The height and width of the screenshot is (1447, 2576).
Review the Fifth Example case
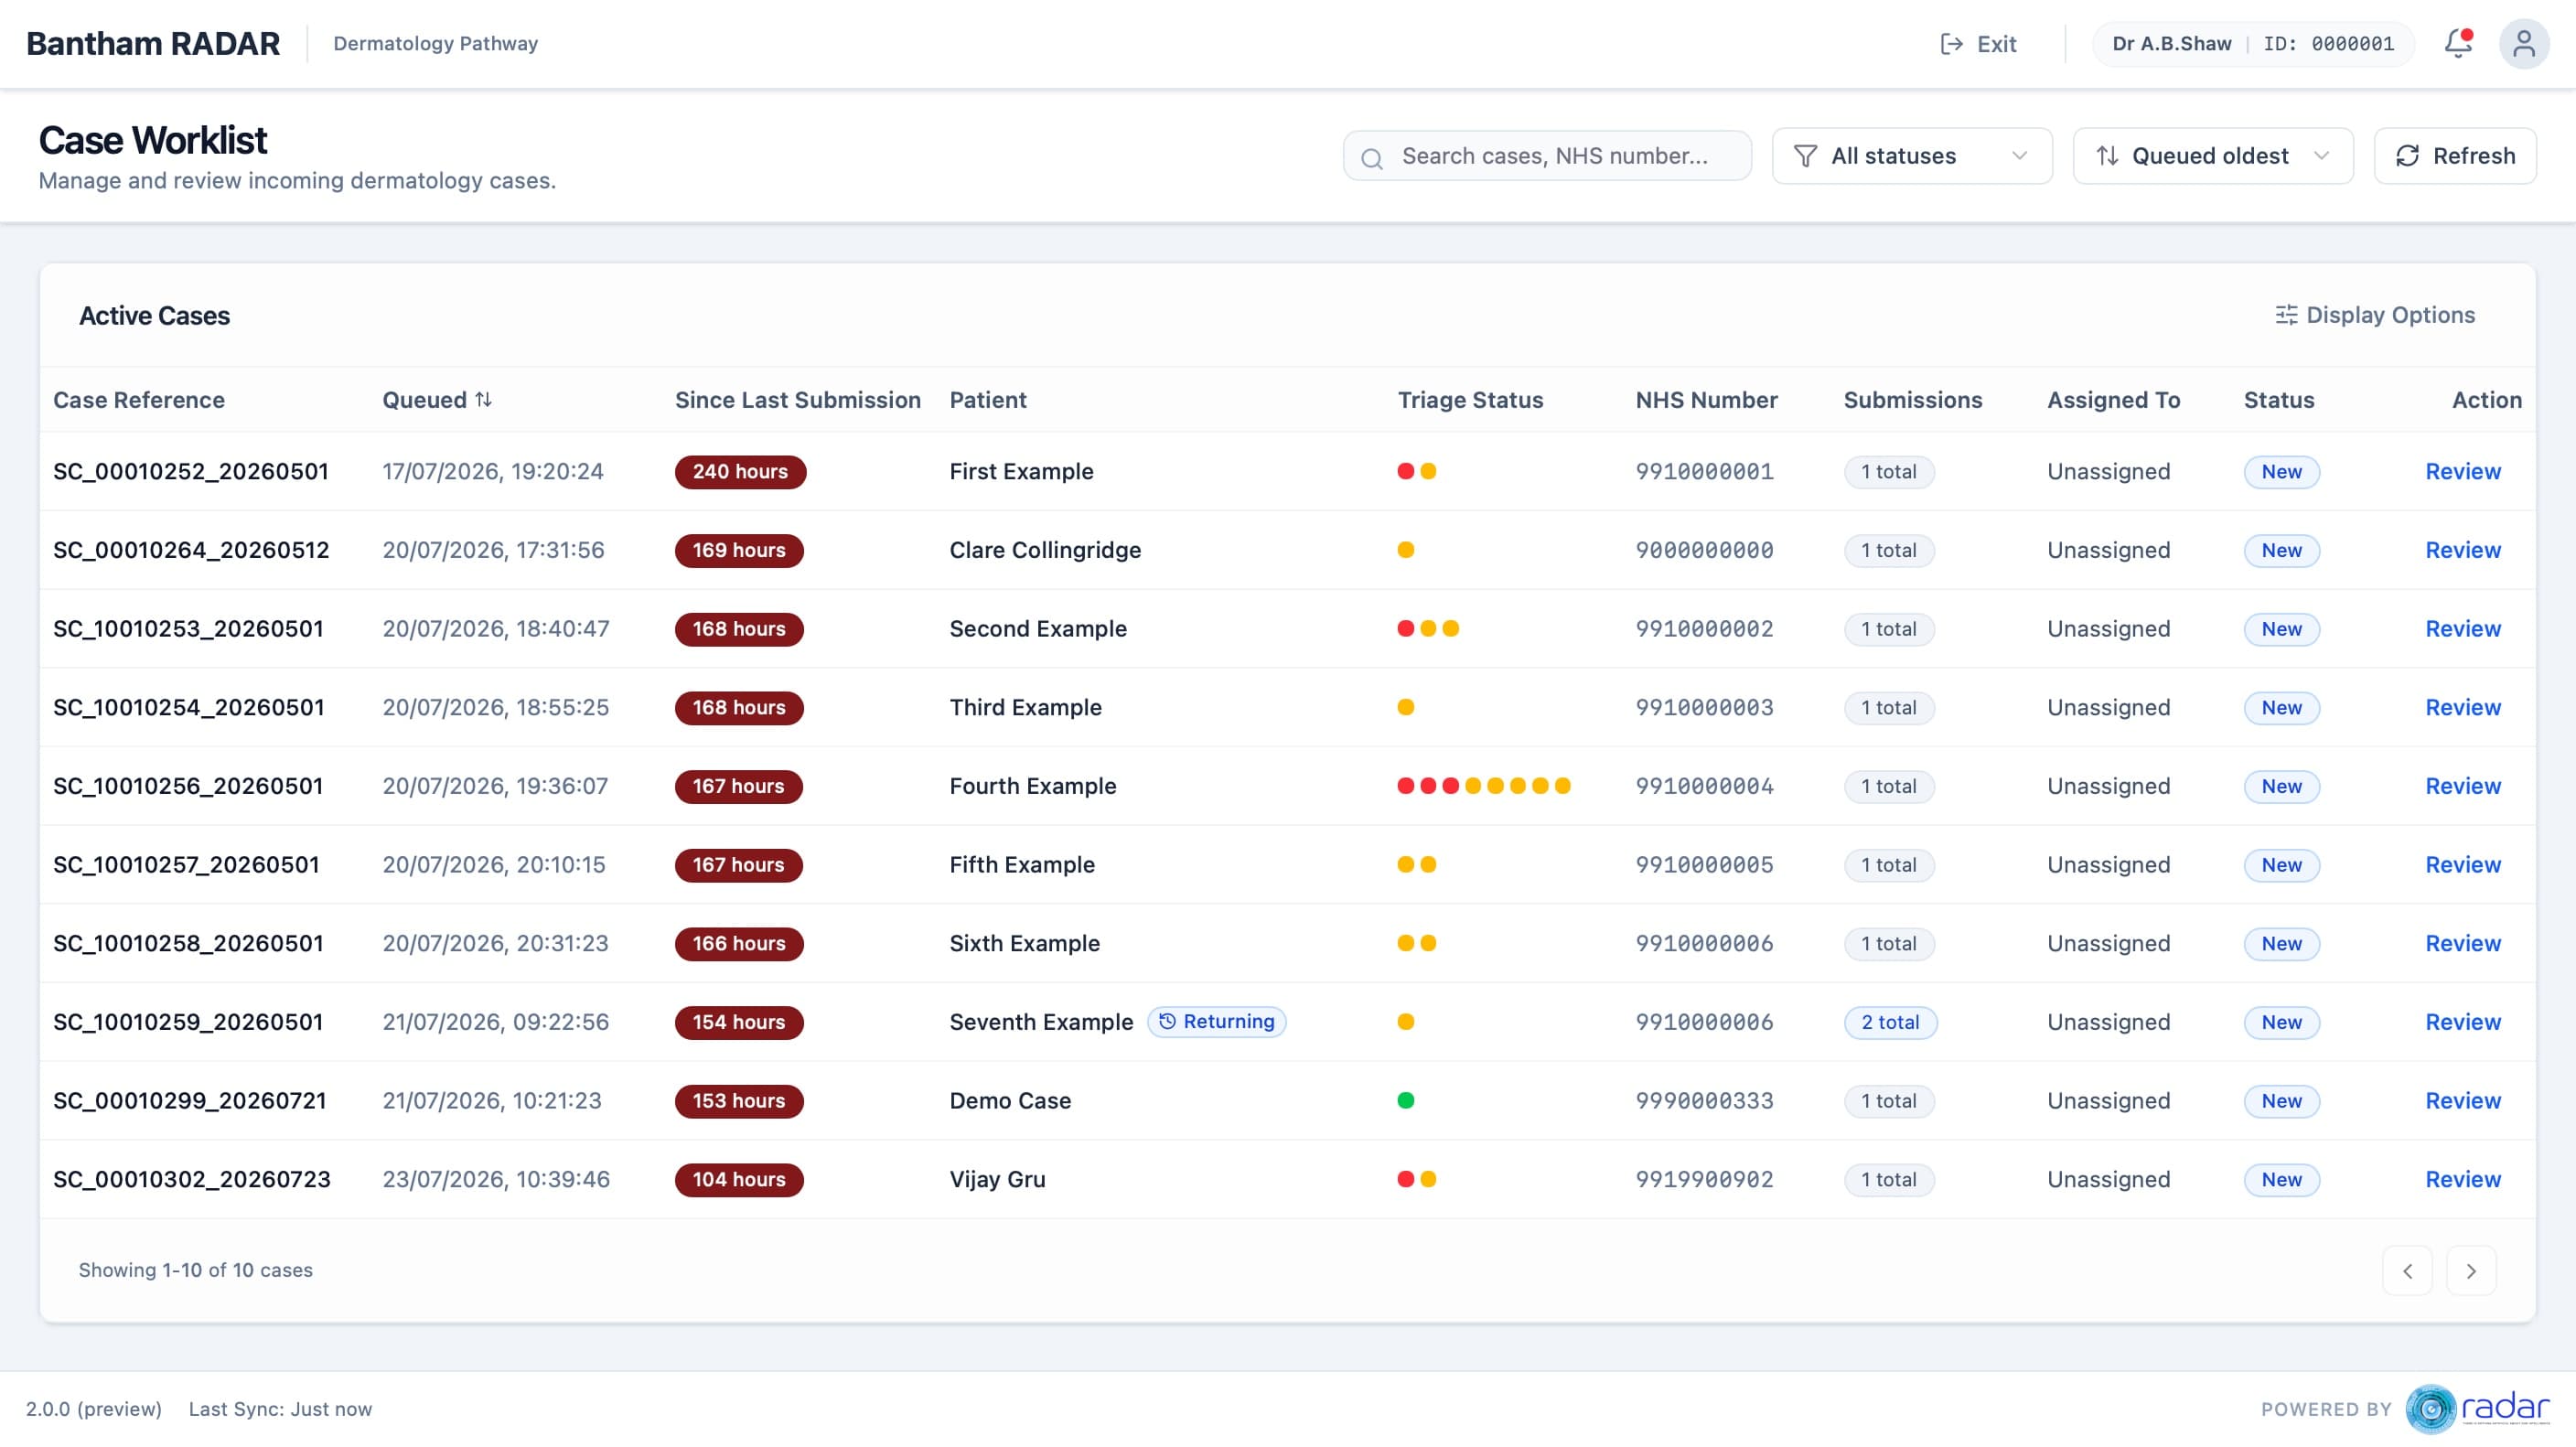2463,865
